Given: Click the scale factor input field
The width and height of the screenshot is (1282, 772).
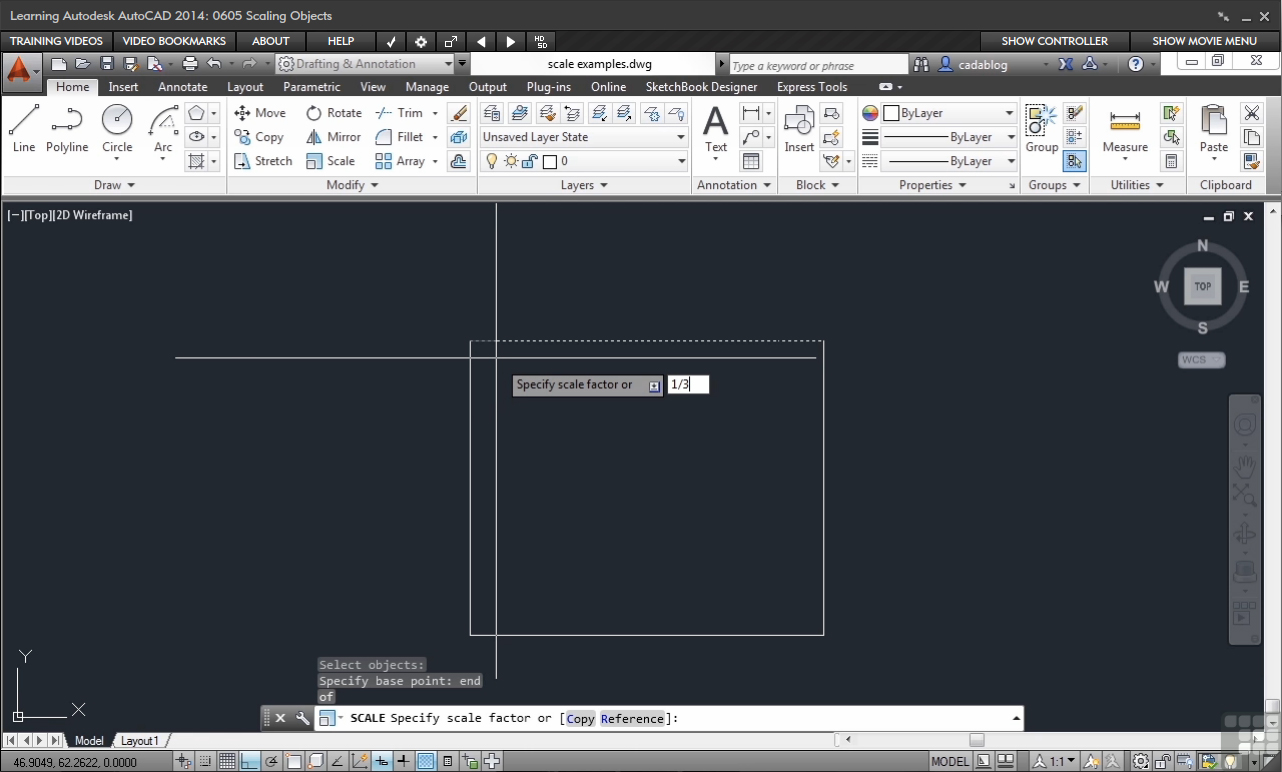Looking at the screenshot, I should [x=688, y=385].
